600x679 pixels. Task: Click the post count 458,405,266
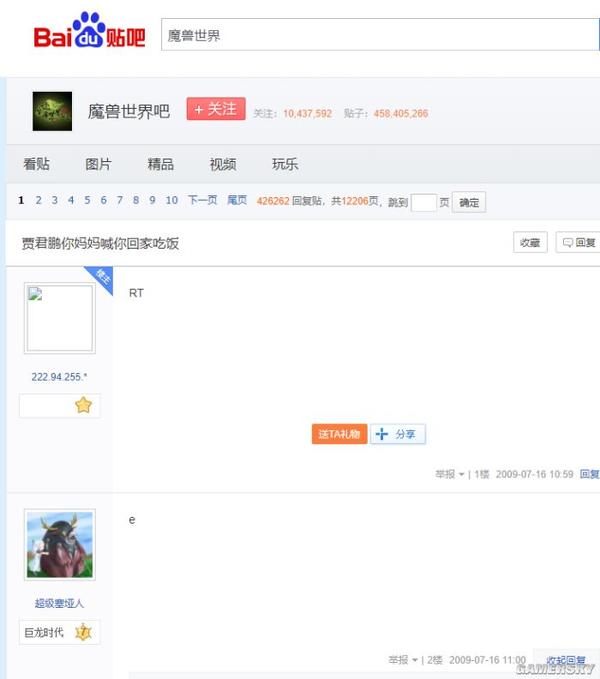point(401,113)
